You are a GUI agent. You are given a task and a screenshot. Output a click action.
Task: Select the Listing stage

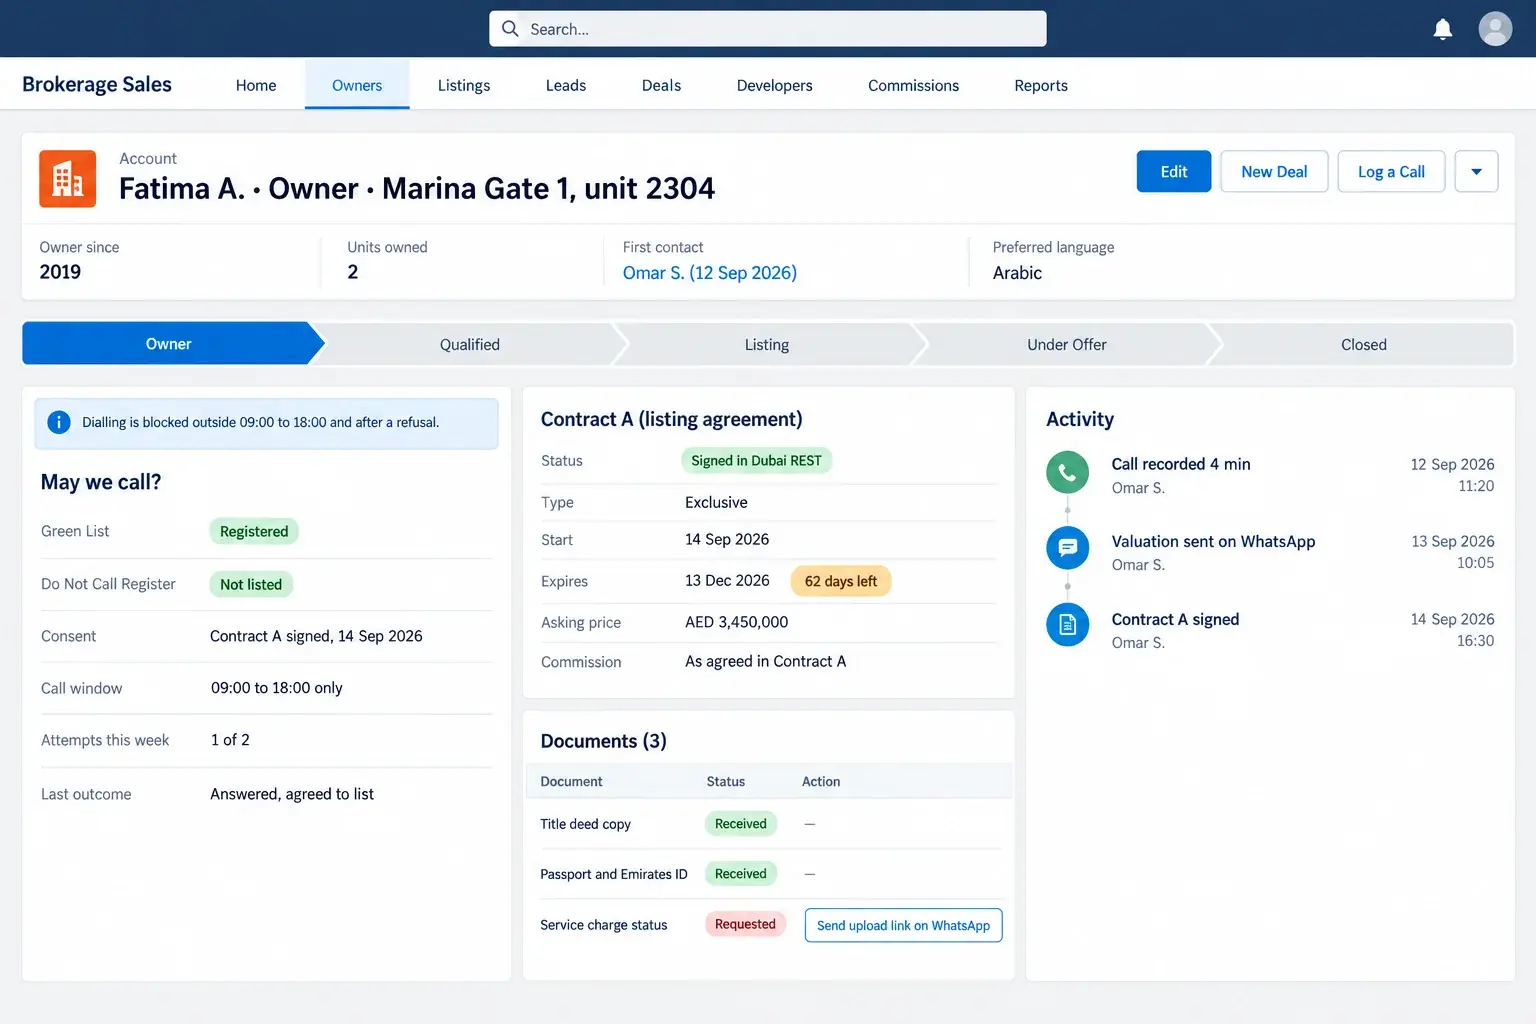767,344
